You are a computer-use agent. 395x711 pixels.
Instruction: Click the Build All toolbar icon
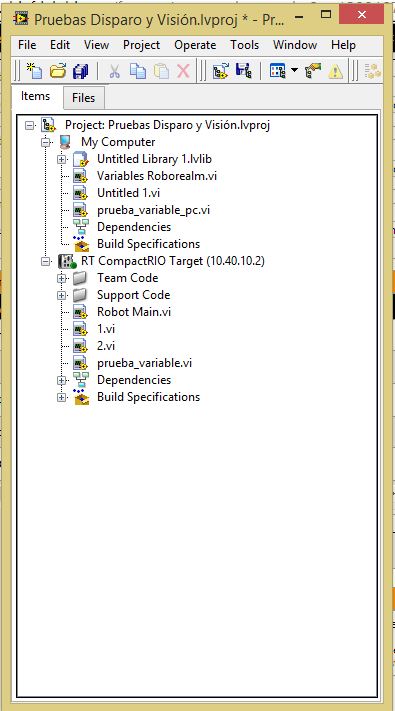[x=372, y=71]
